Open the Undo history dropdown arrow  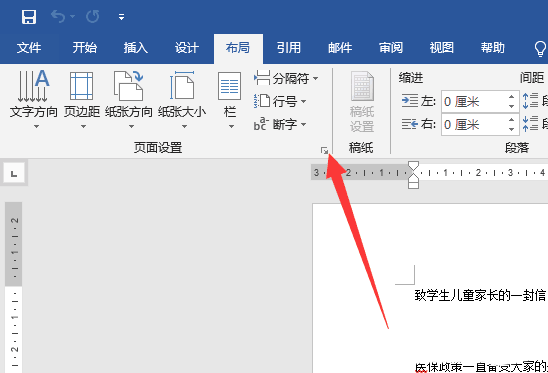pyautogui.click(x=73, y=16)
